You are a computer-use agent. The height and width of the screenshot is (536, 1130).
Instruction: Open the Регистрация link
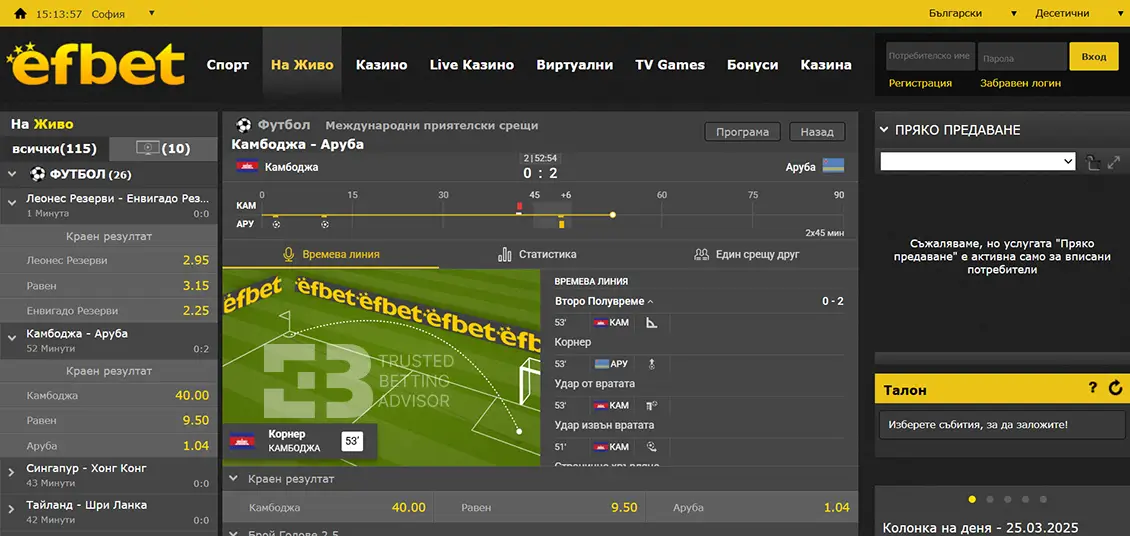click(x=920, y=83)
